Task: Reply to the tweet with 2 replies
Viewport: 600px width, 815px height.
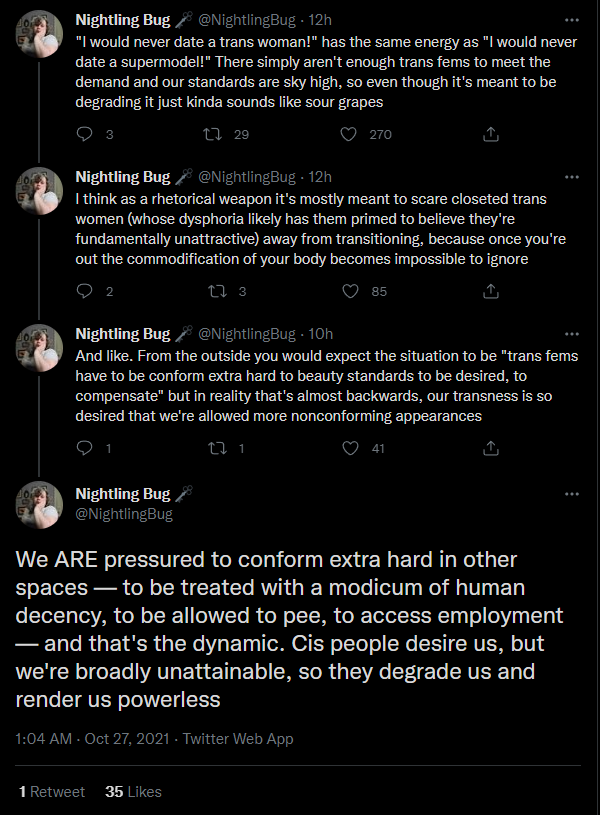Action: 84,291
